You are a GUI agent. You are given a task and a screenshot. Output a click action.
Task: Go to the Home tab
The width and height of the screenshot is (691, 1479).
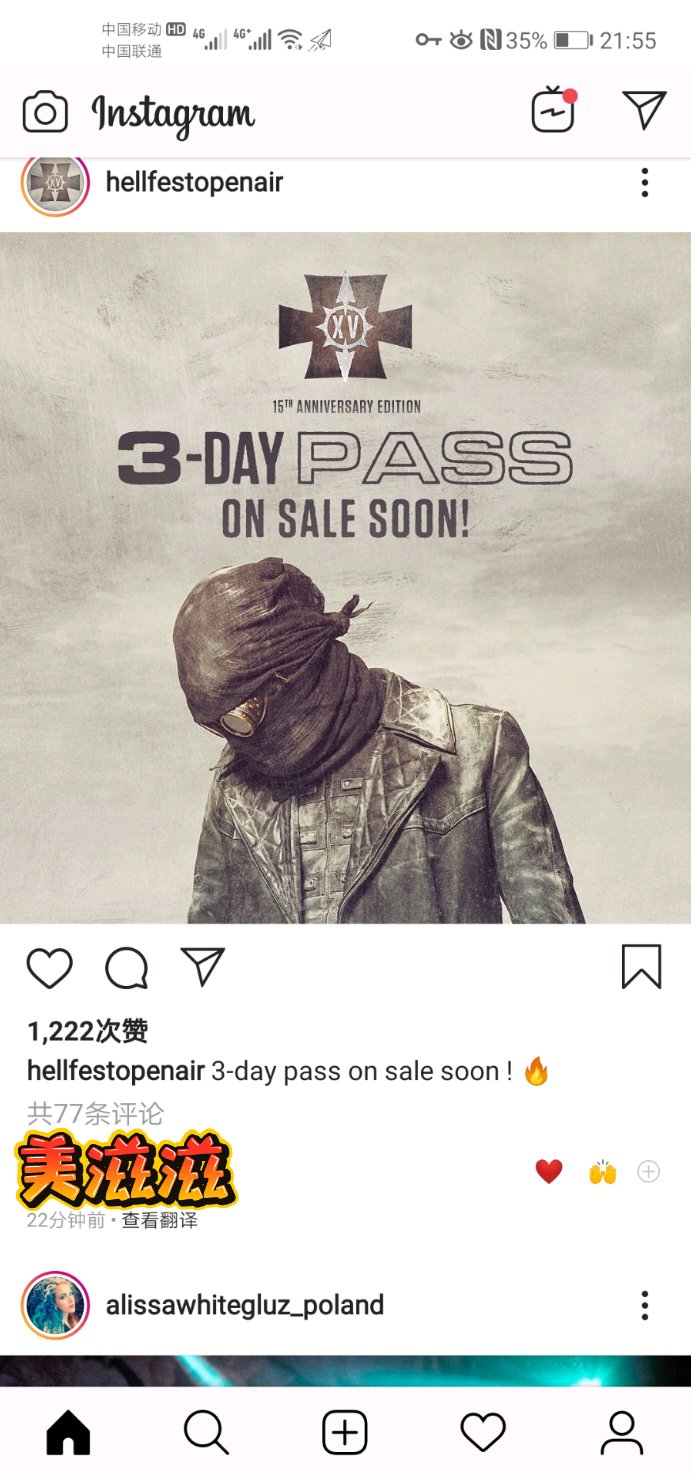68,1434
